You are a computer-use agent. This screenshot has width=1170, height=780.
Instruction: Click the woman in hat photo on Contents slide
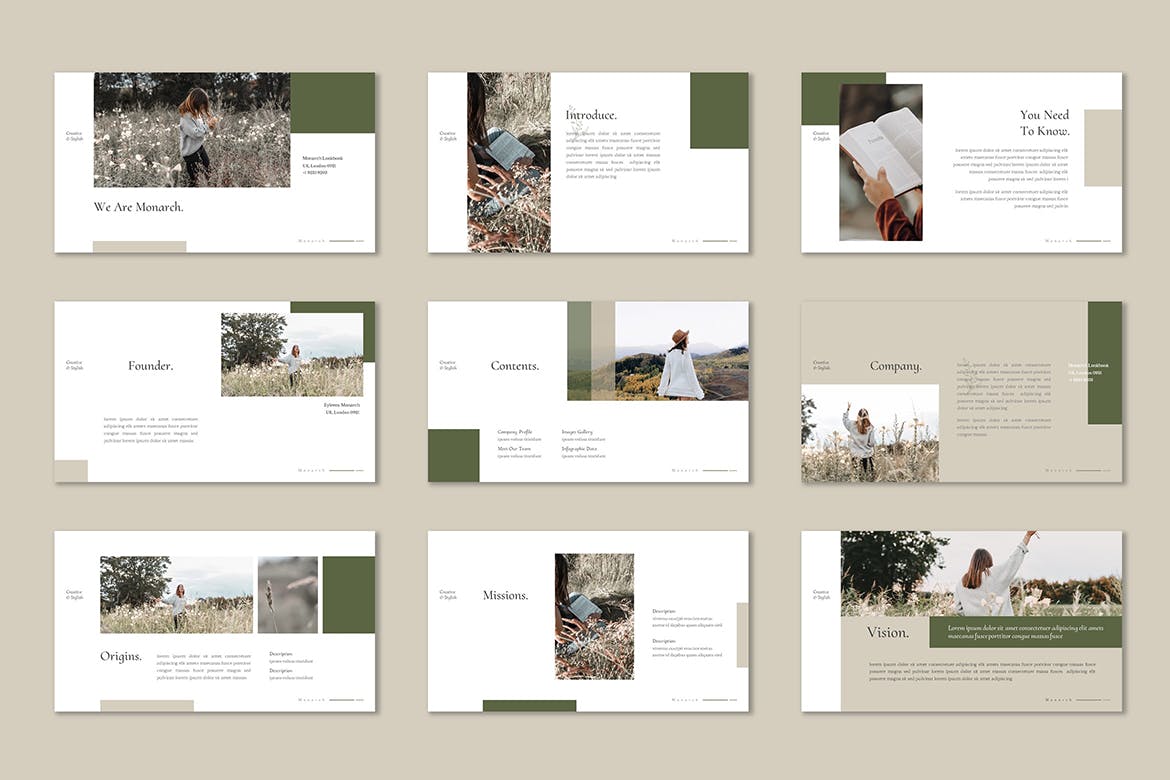pos(681,351)
